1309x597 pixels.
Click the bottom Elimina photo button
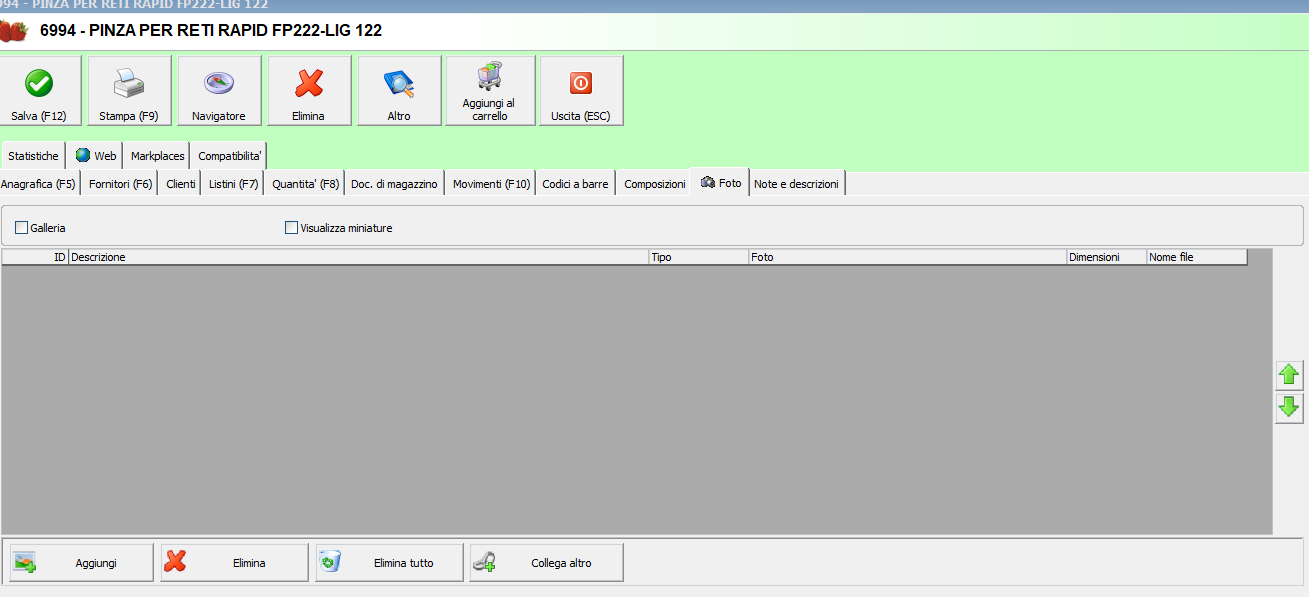click(x=234, y=563)
